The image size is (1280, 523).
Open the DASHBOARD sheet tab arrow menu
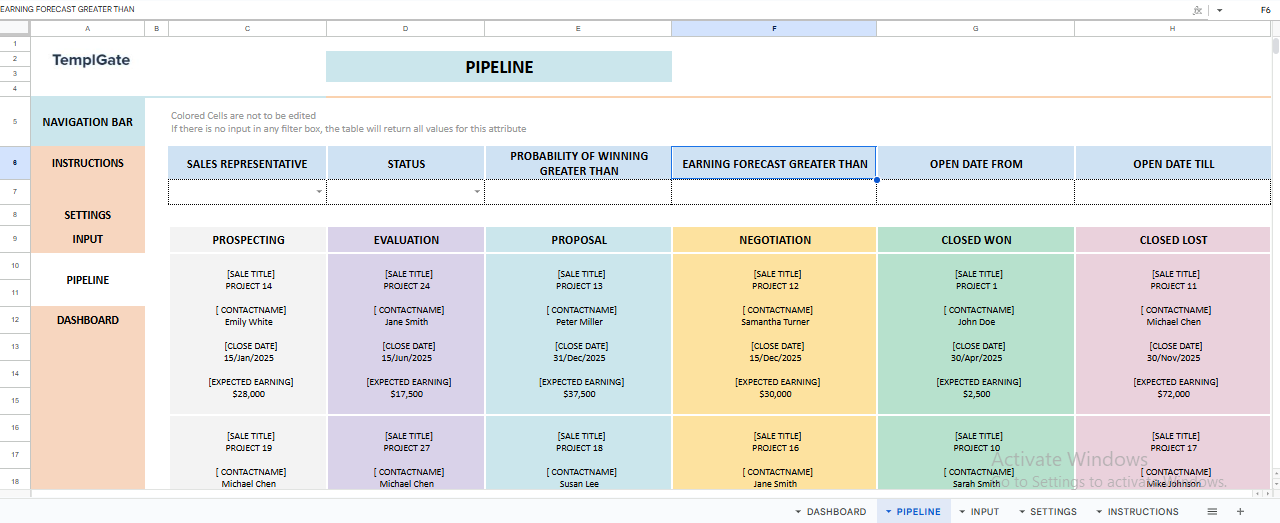pyautogui.click(x=798, y=512)
